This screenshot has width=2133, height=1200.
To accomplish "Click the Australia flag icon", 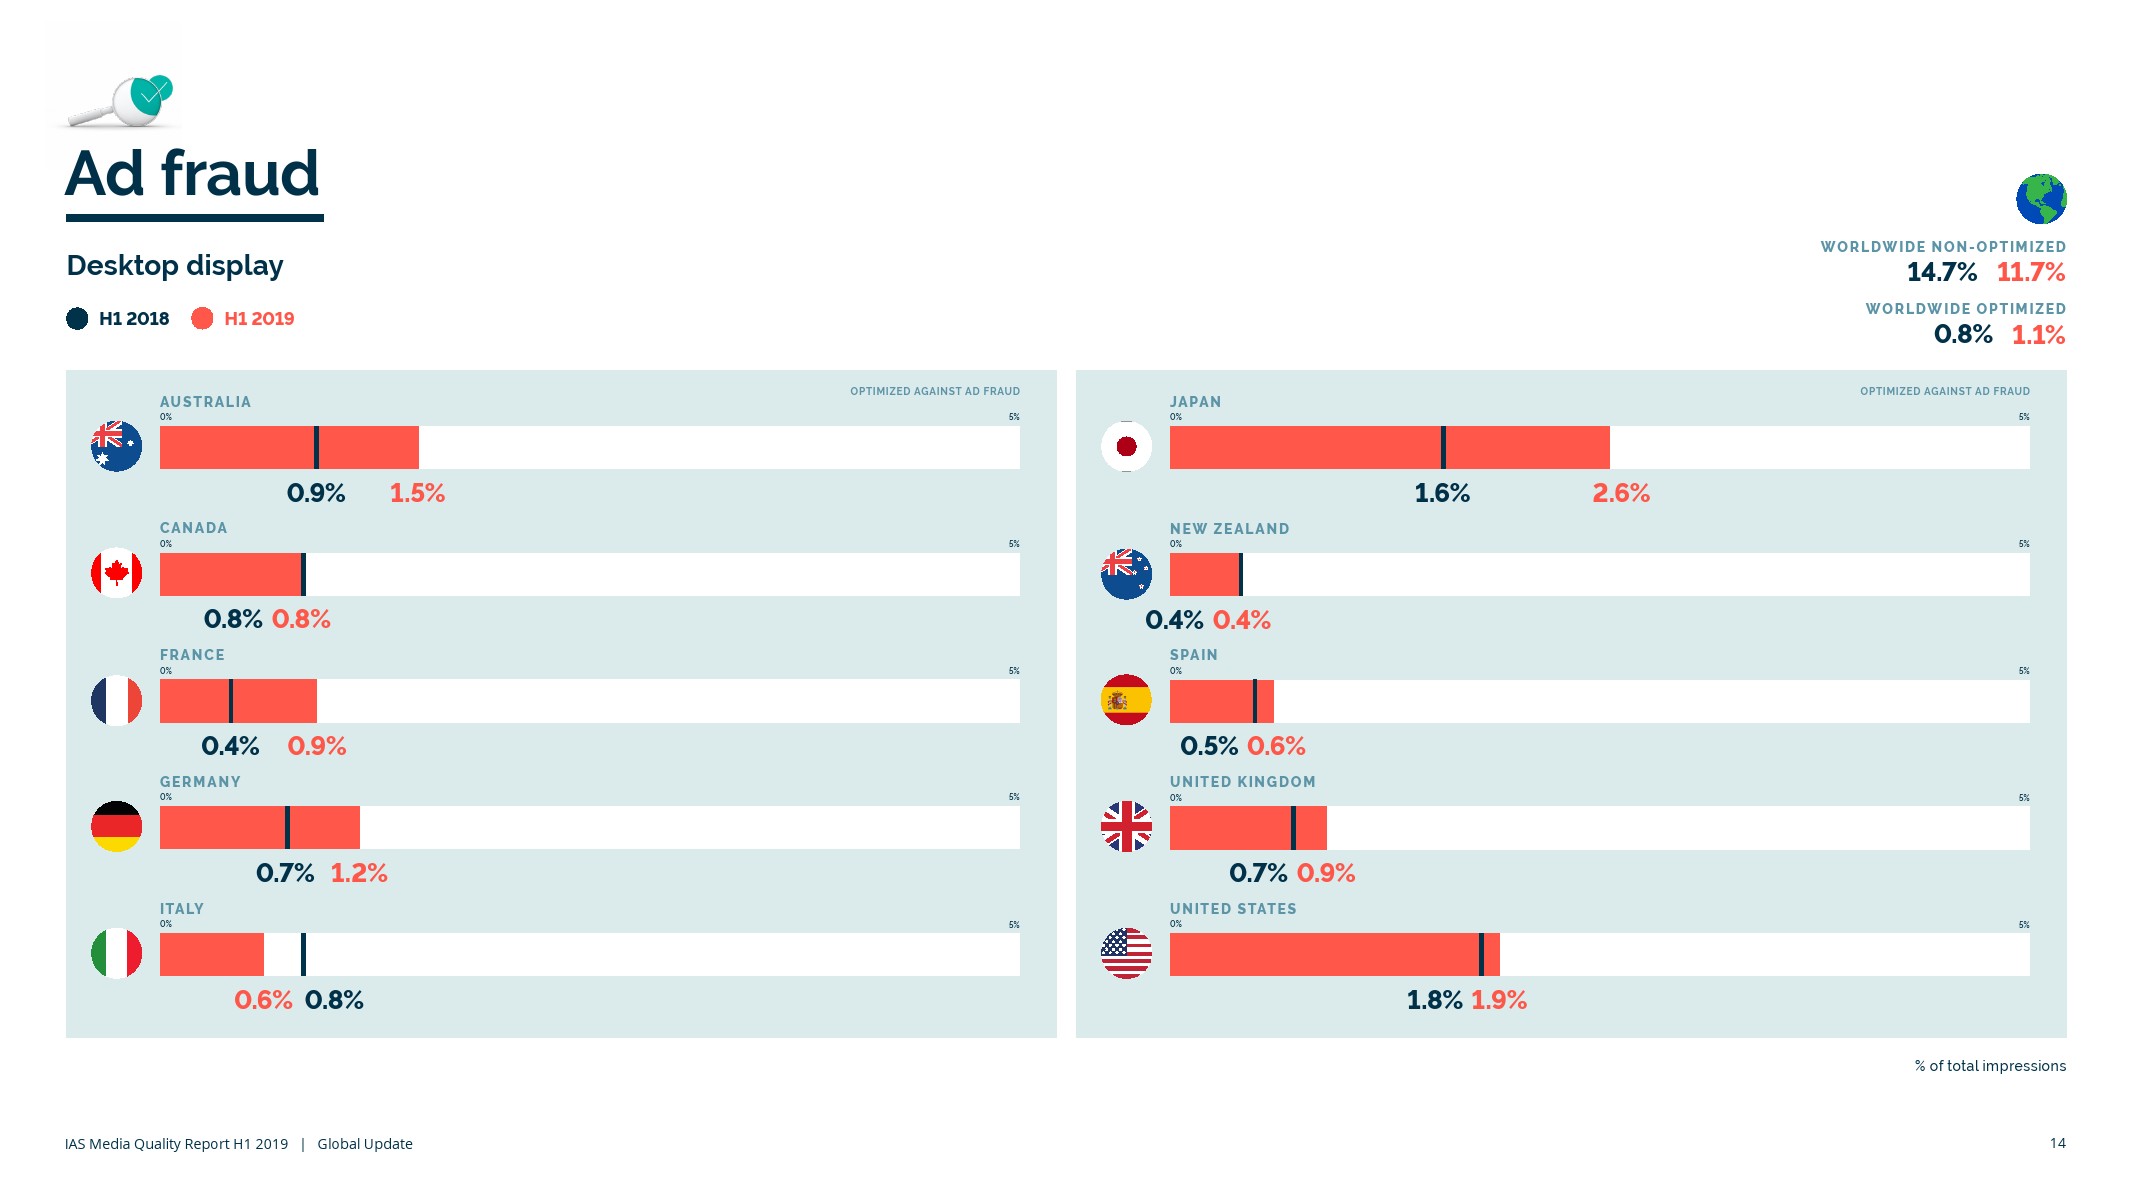I will point(116,446).
